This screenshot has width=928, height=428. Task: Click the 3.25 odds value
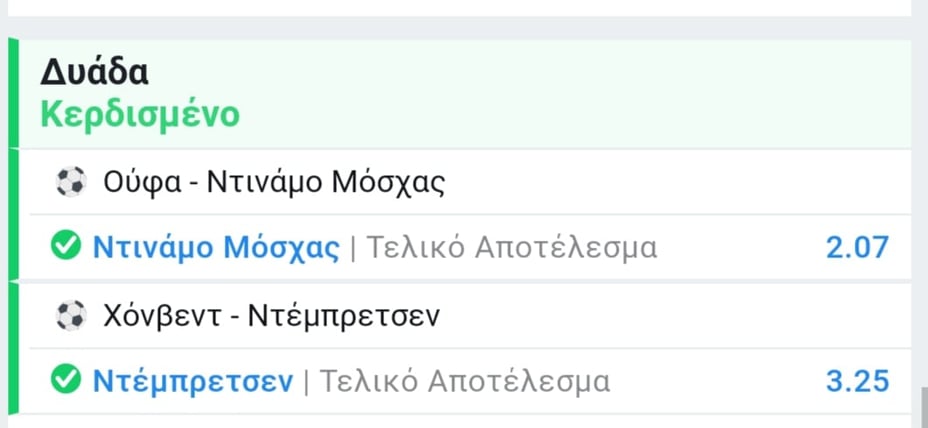(857, 381)
